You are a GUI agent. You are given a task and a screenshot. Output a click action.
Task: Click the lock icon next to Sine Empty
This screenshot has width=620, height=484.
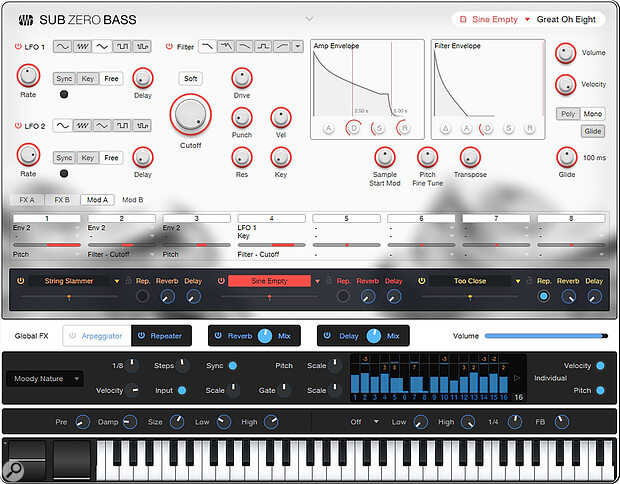coord(329,281)
